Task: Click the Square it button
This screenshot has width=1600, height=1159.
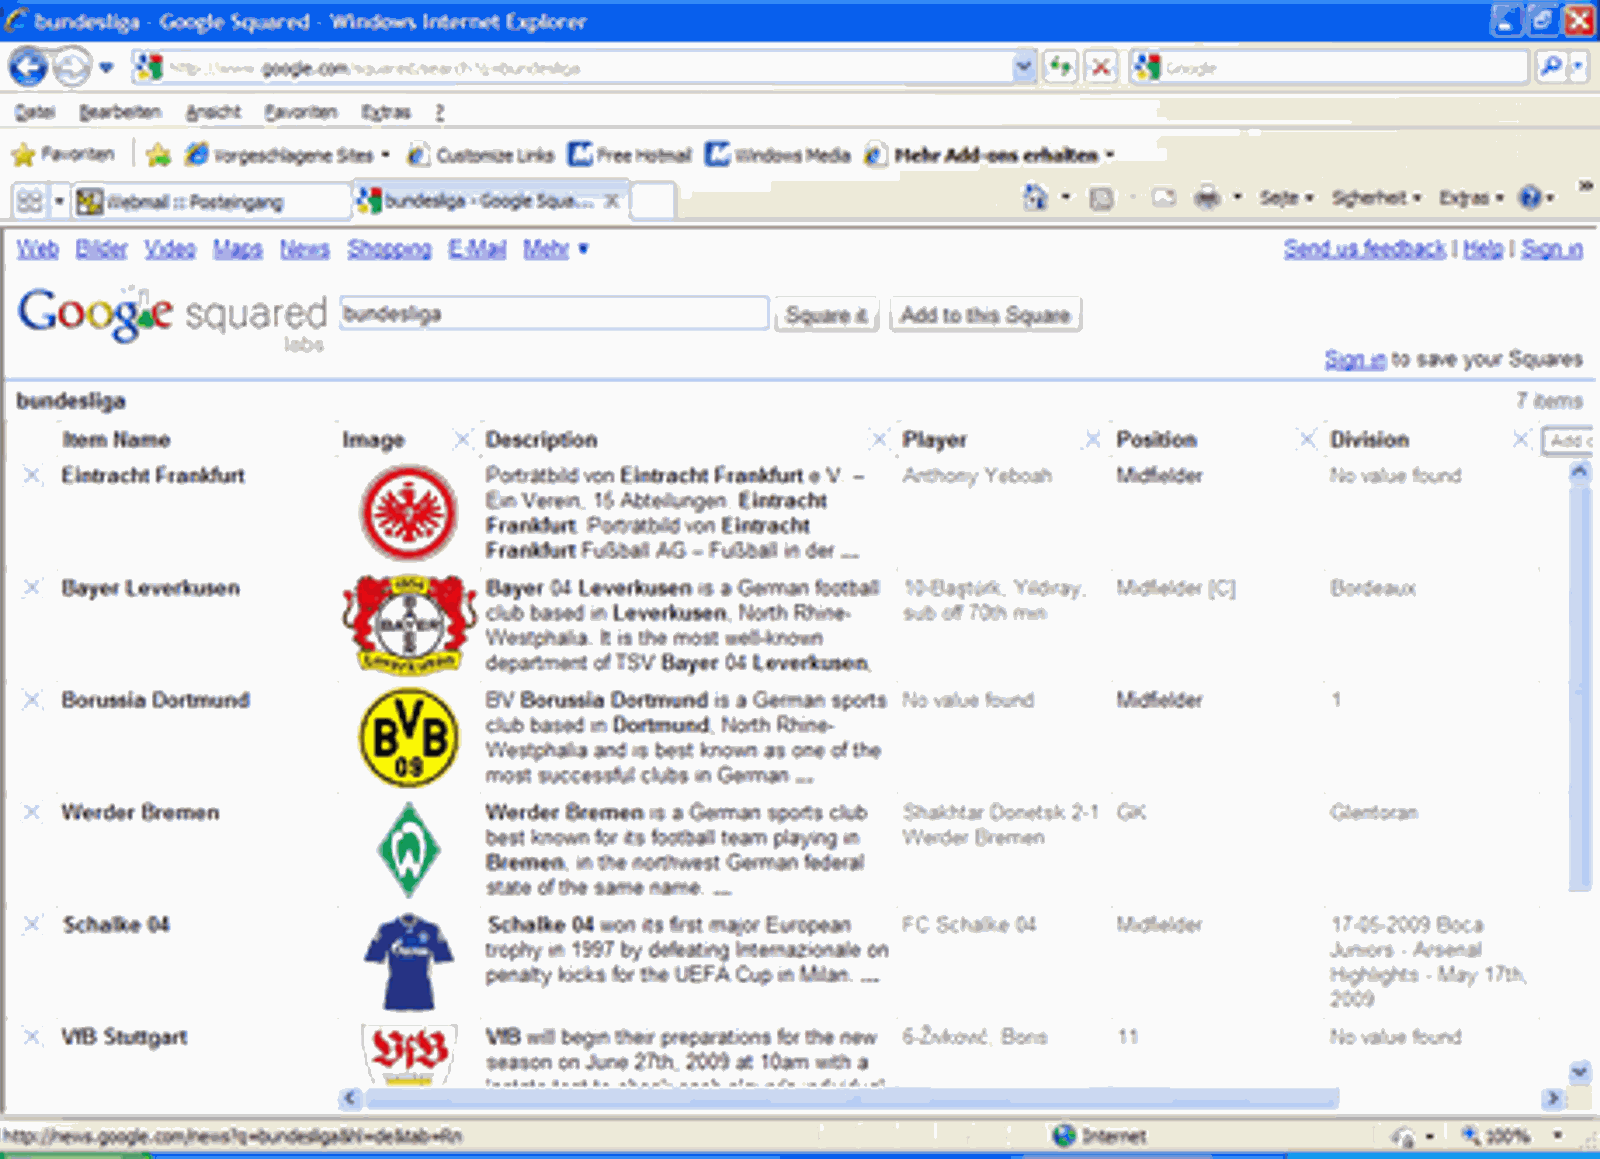Action: coord(827,315)
